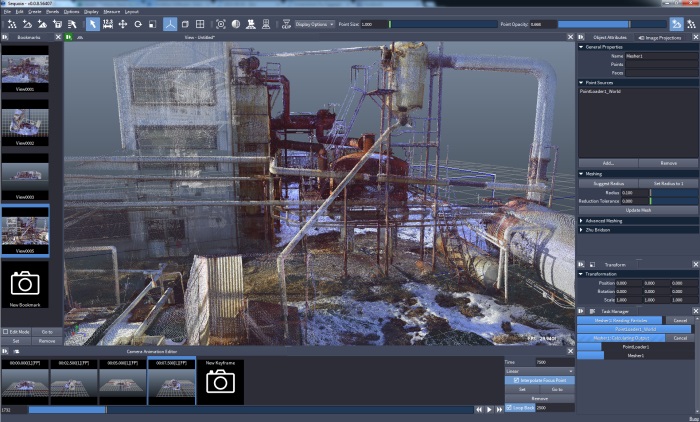Toggle the Edit Mode checkbox
The image size is (700, 422).
[5, 332]
